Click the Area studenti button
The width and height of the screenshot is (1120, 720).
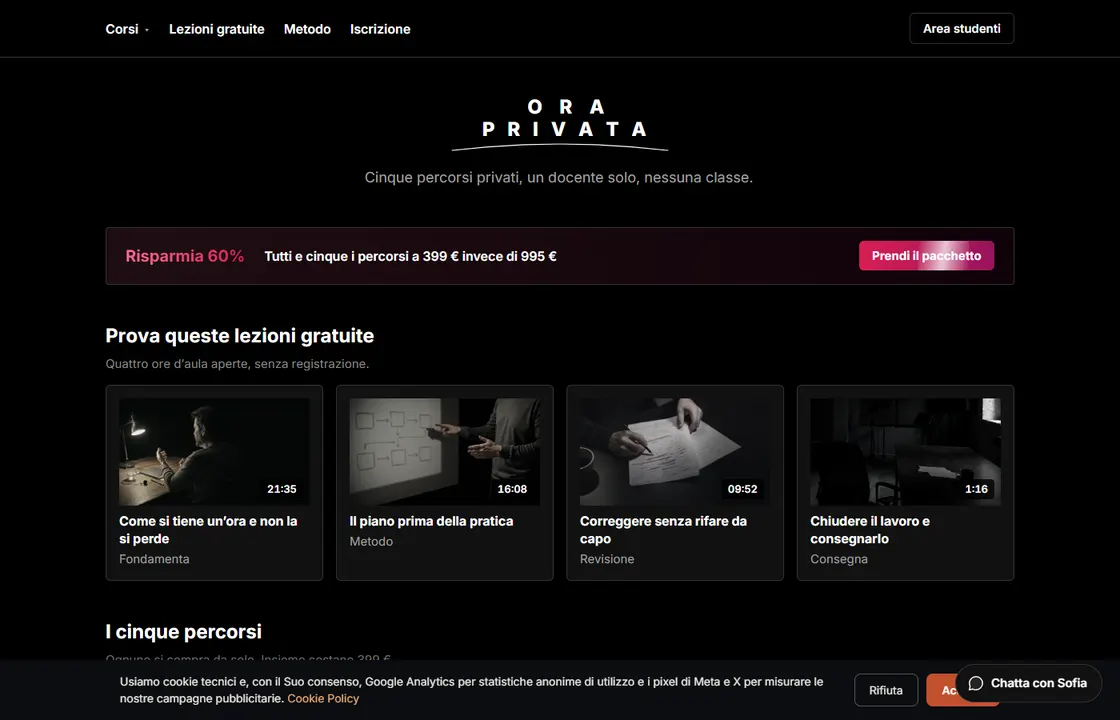click(x=961, y=29)
